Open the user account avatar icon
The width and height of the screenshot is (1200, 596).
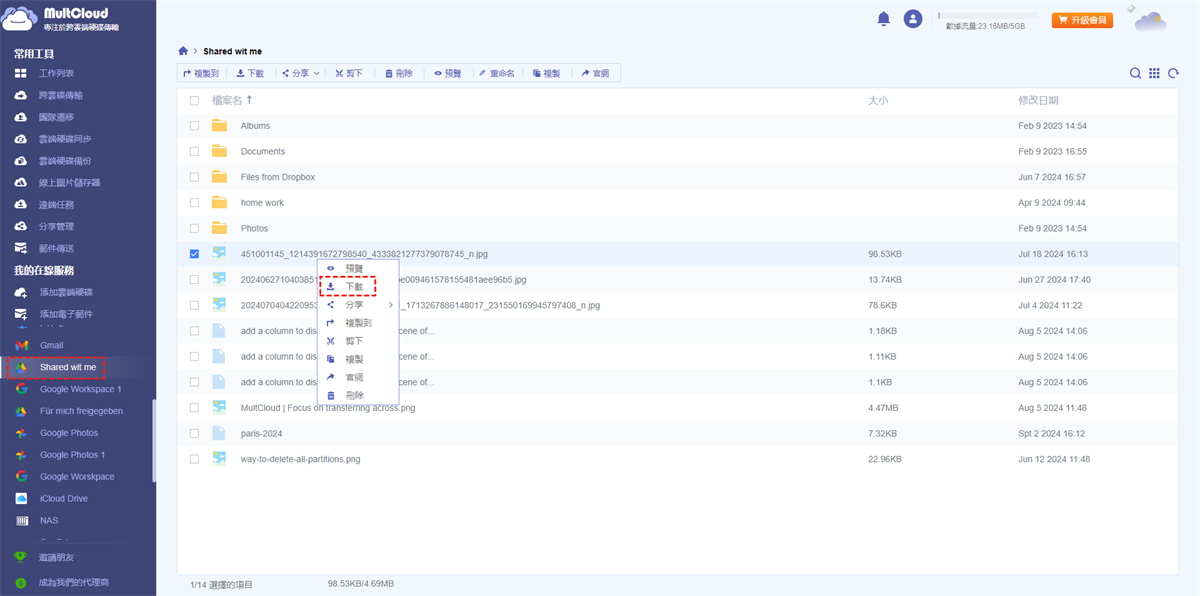(x=912, y=19)
